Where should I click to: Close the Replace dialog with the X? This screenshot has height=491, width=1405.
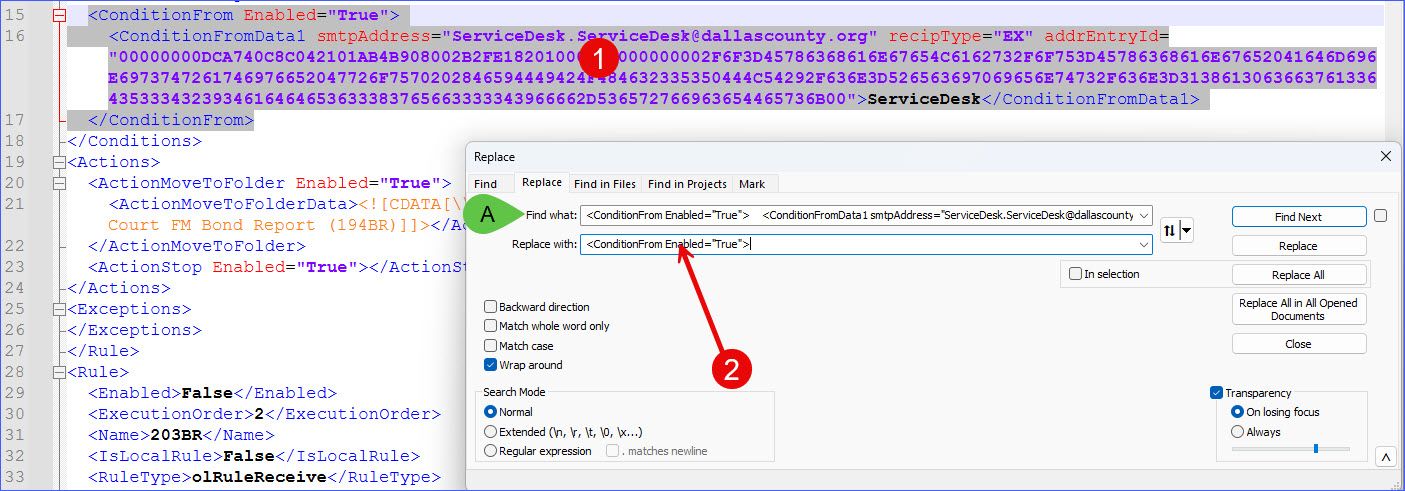[x=1385, y=157]
